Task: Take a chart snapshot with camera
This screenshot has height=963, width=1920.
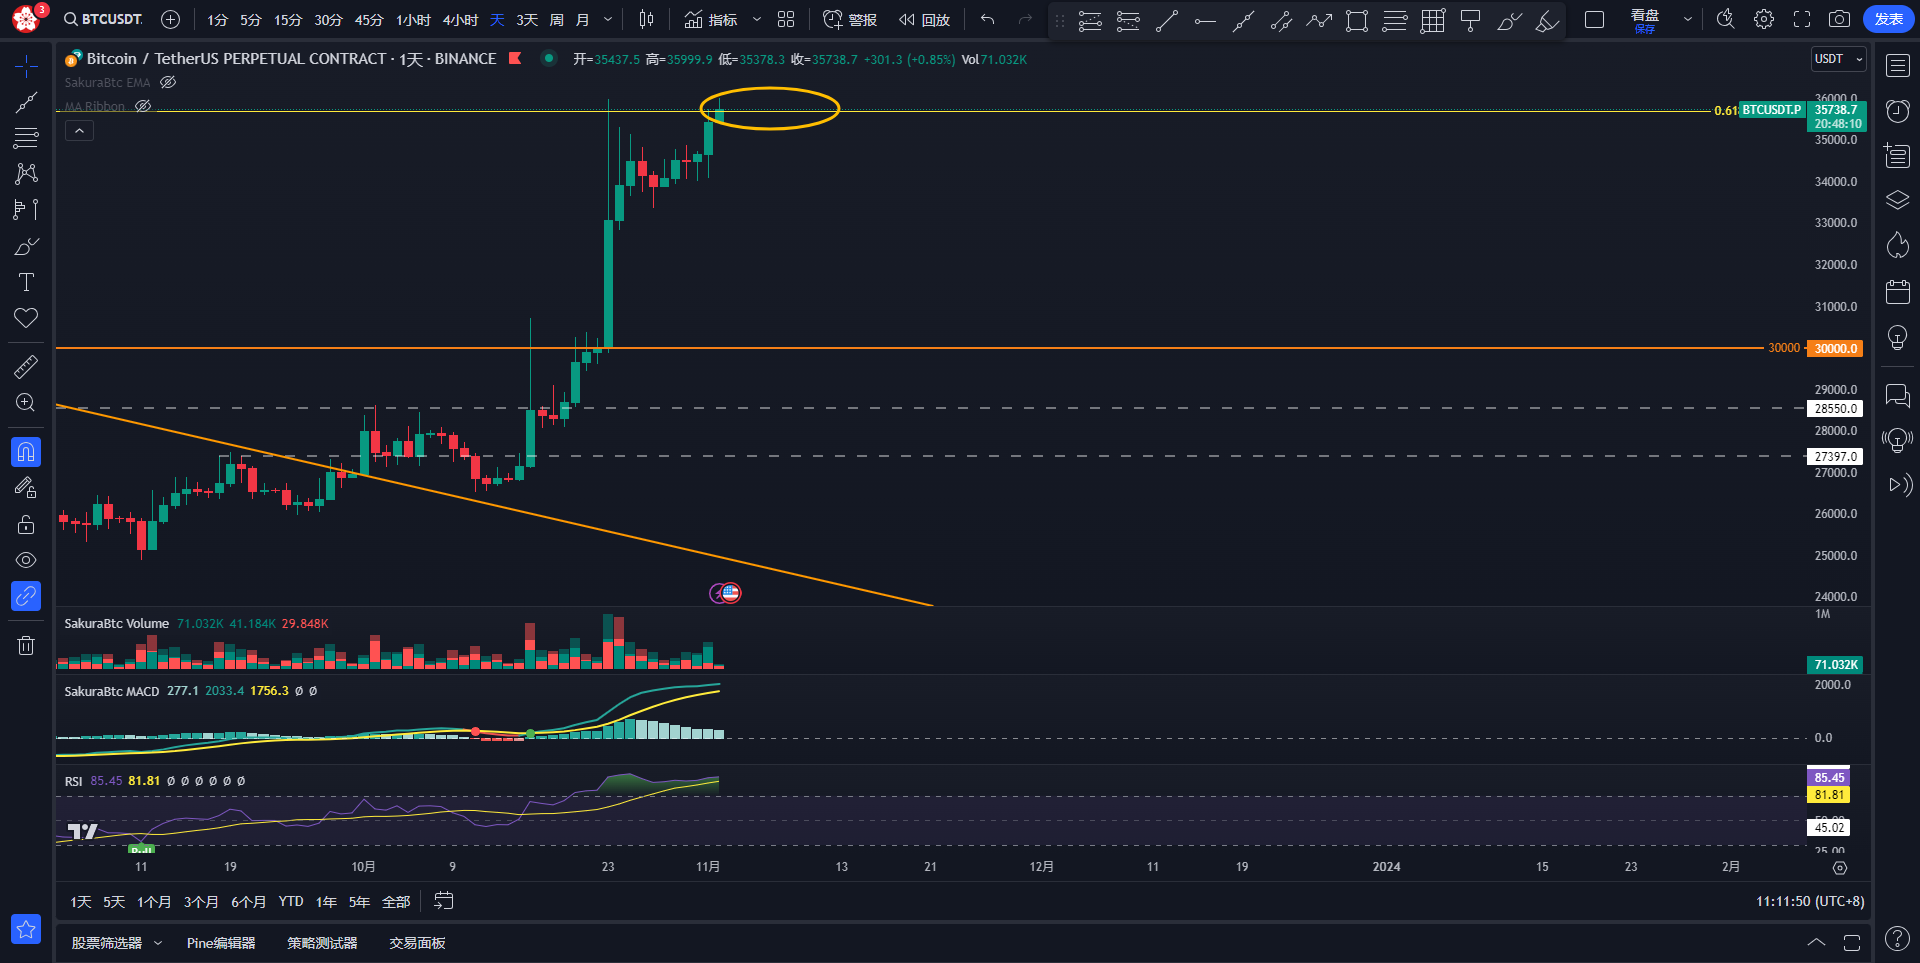Action: [x=1839, y=19]
